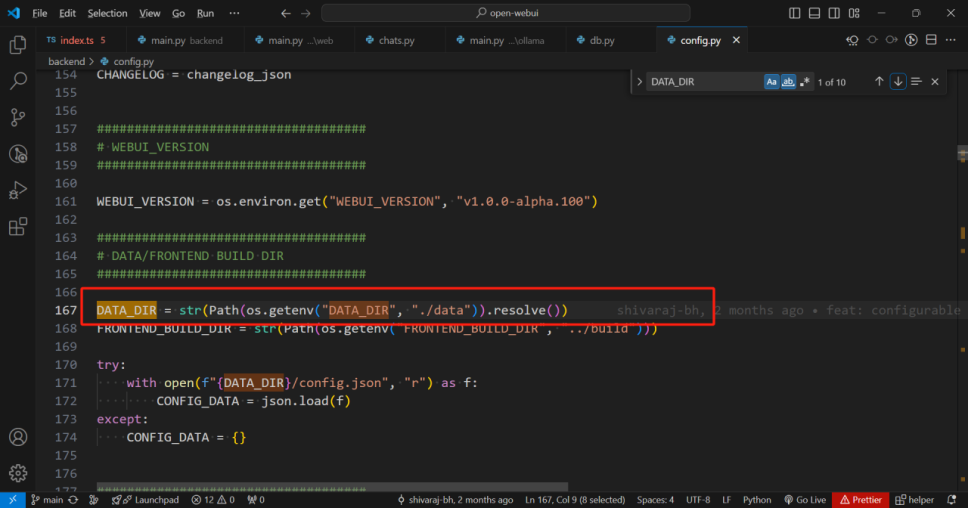Open the Selection menu
The image size is (968, 508).
point(107,13)
